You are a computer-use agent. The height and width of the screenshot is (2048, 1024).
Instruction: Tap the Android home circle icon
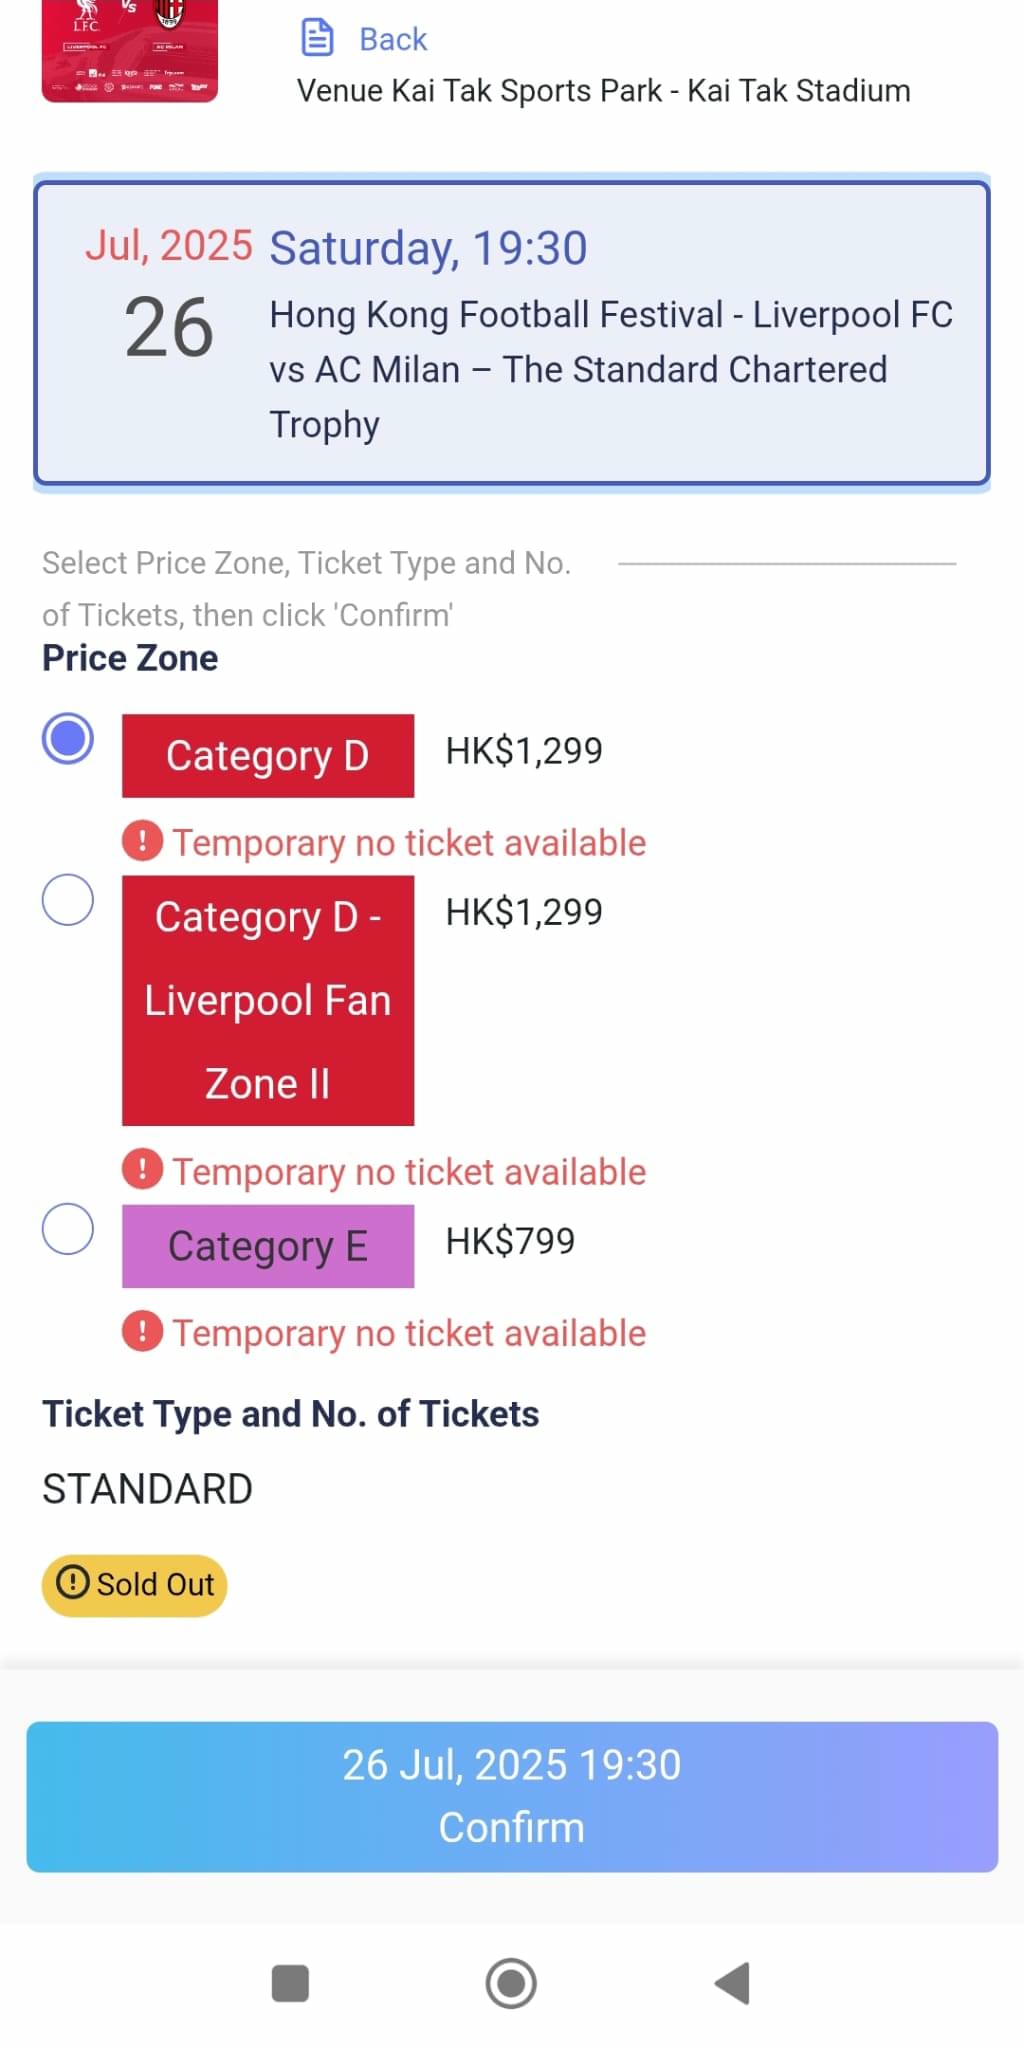point(511,1983)
